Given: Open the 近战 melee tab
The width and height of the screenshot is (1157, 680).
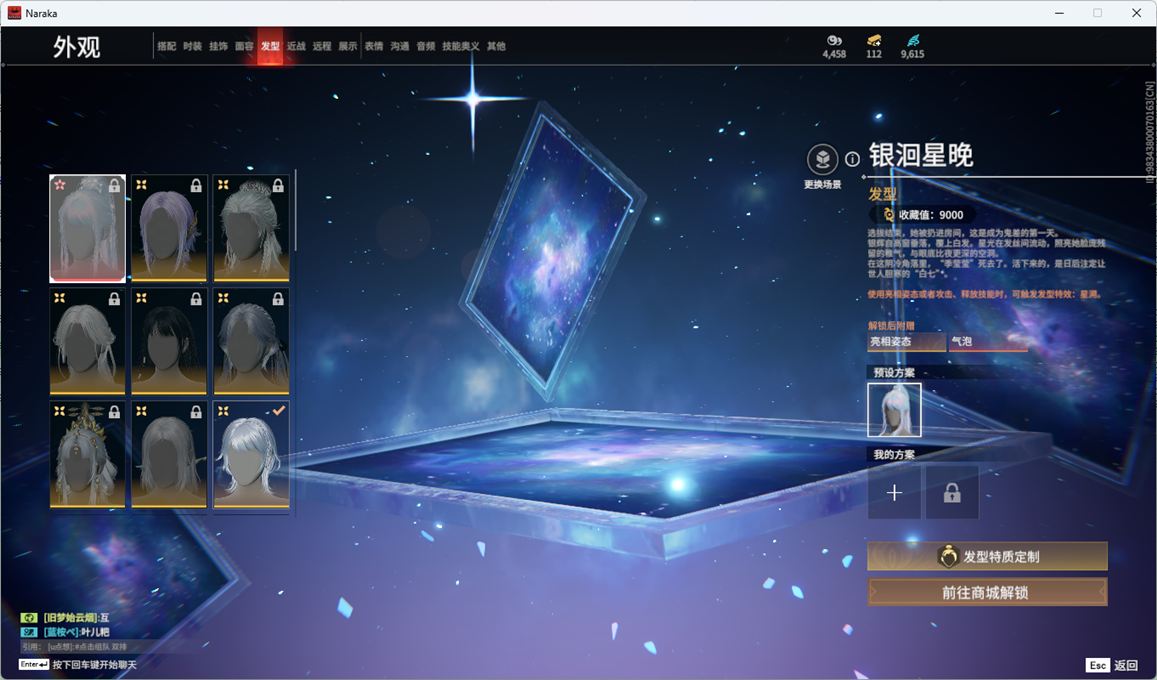Looking at the screenshot, I should pyautogui.click(x=296, y=46).
